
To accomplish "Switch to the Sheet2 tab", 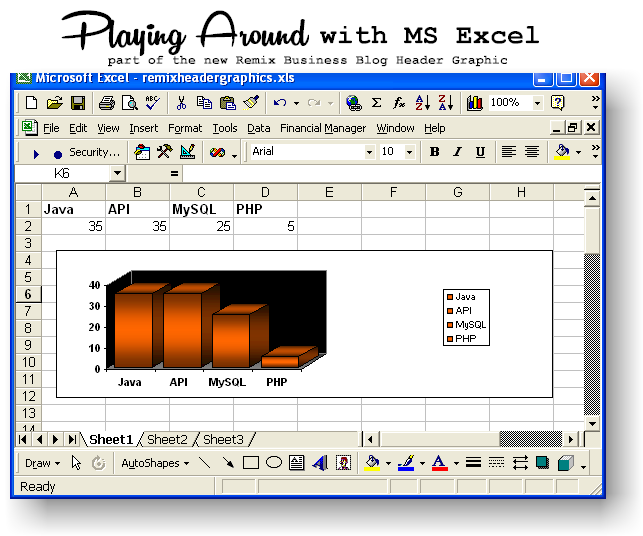I will tap(167, 440).
